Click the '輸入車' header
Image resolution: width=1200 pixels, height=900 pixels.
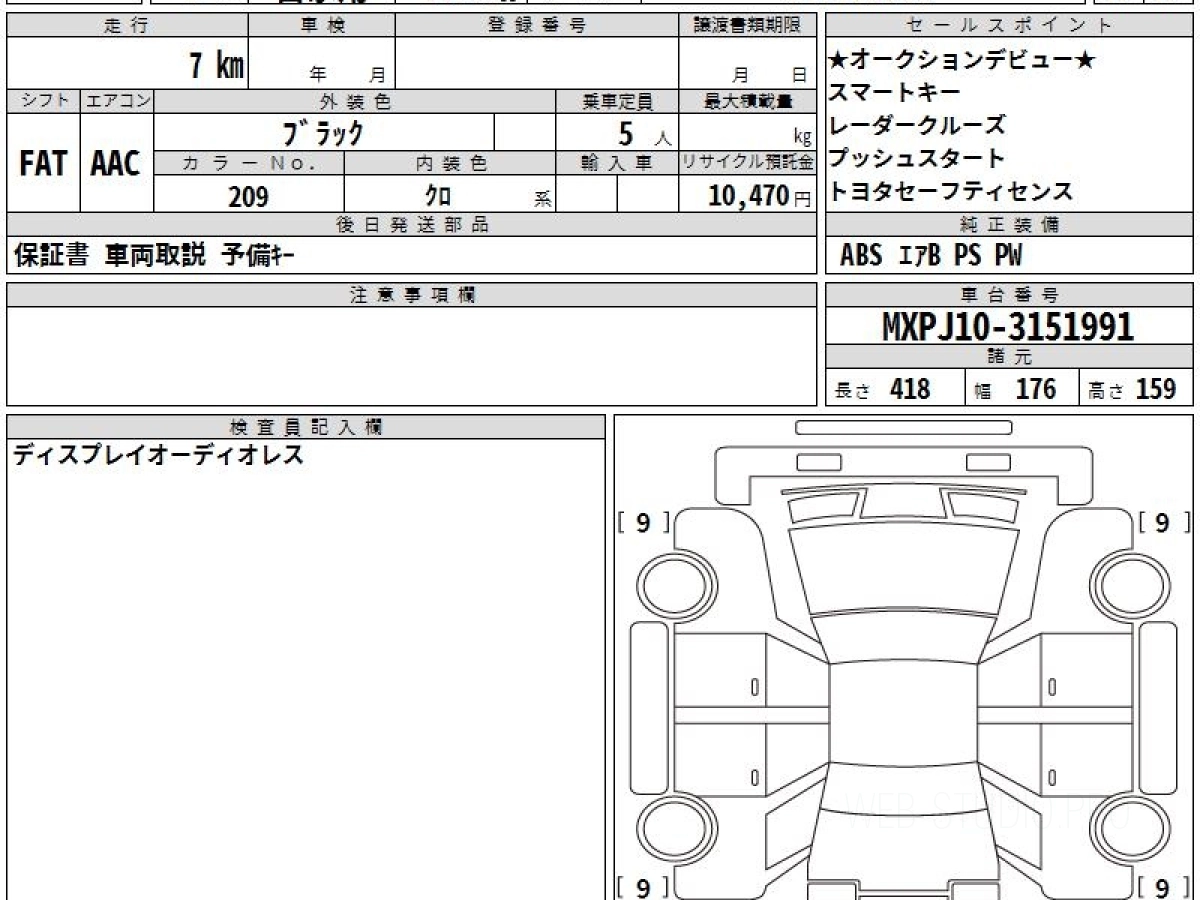coord(617,163)
